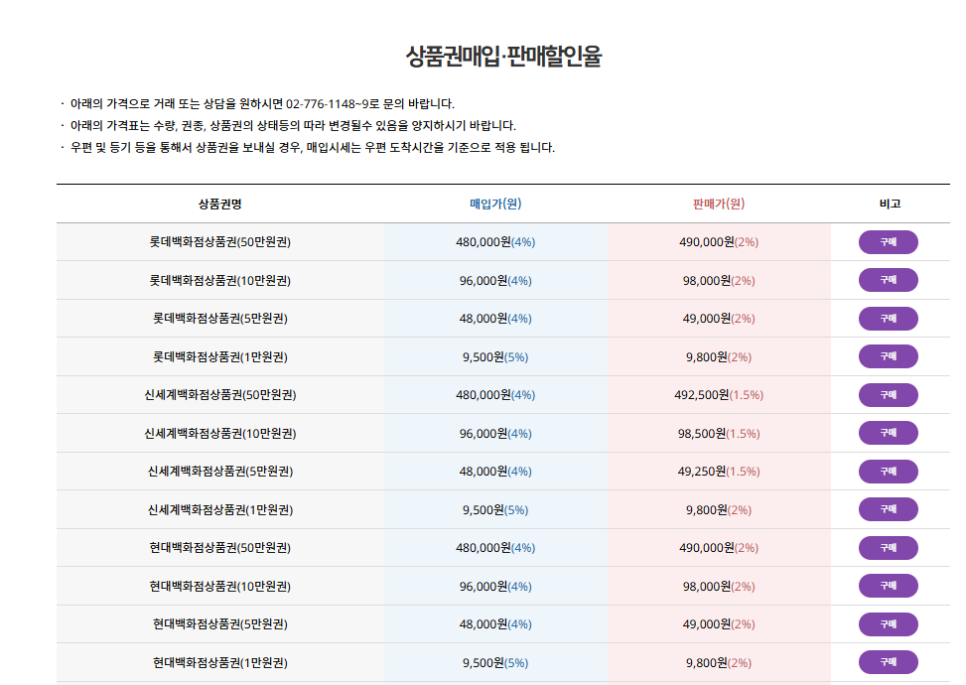
Task: Click 구매 button for 롯데백화점상품권(10만원권)
Action: click(888, 280)
